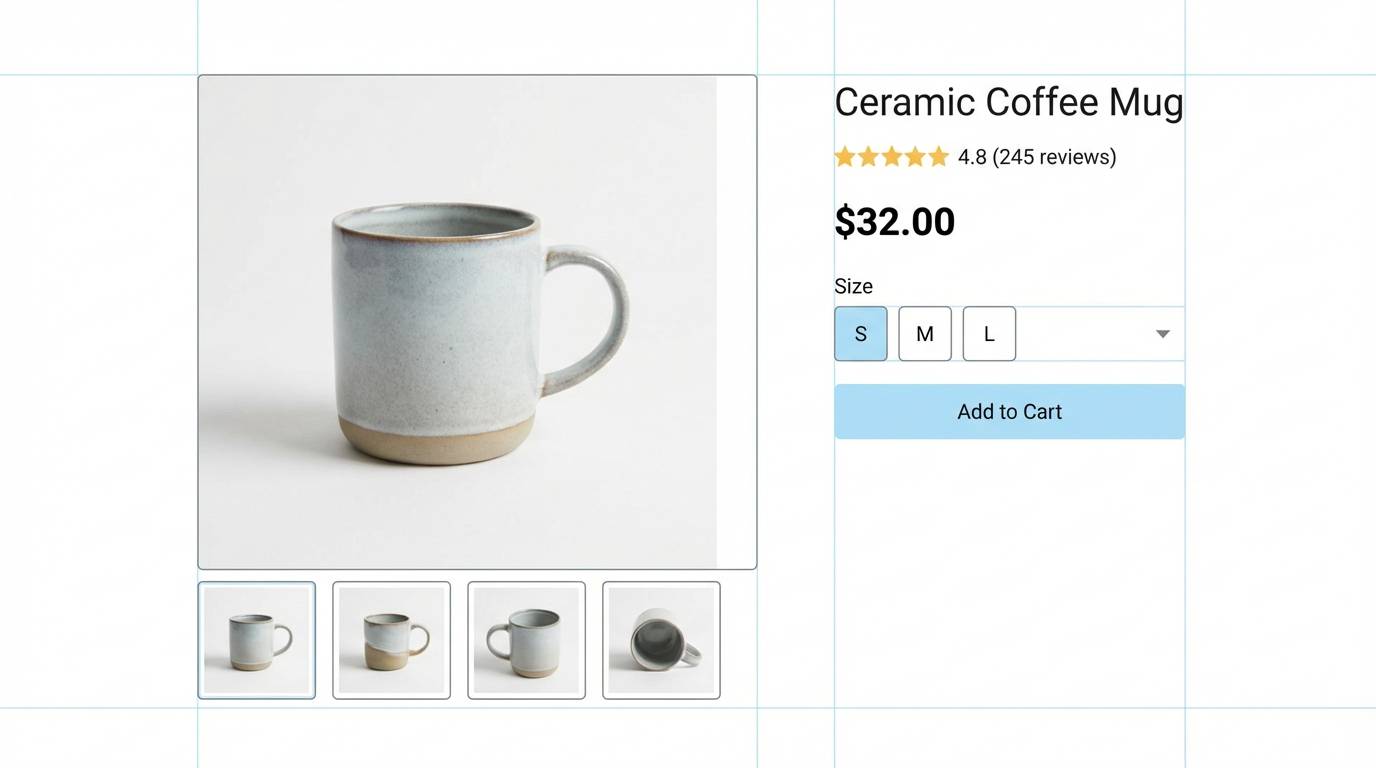Click the $32.00 price text

pos(894,221)
